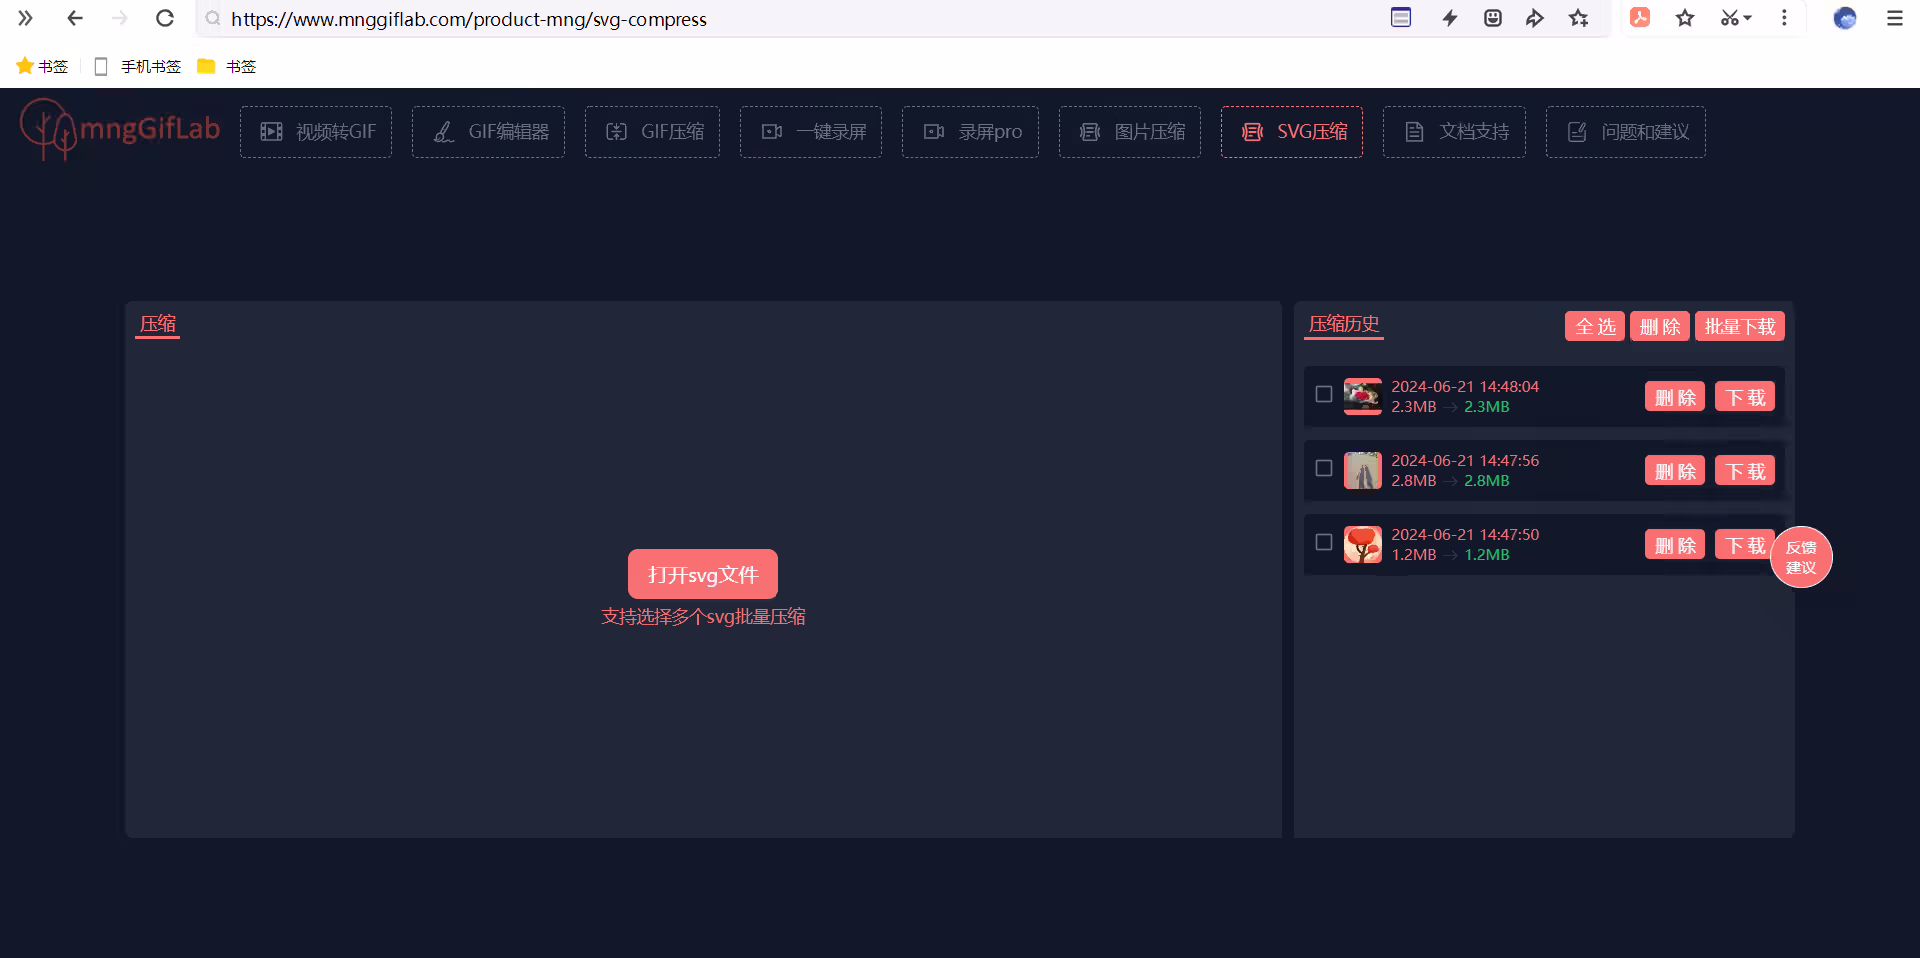1920x958 pixels.
Task: Expand the sidebar double chevron
Action: click(x=25, y=18)
